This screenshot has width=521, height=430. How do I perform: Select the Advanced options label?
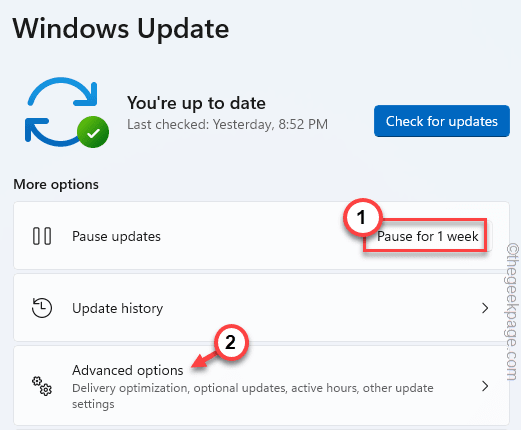pos(128,370)
